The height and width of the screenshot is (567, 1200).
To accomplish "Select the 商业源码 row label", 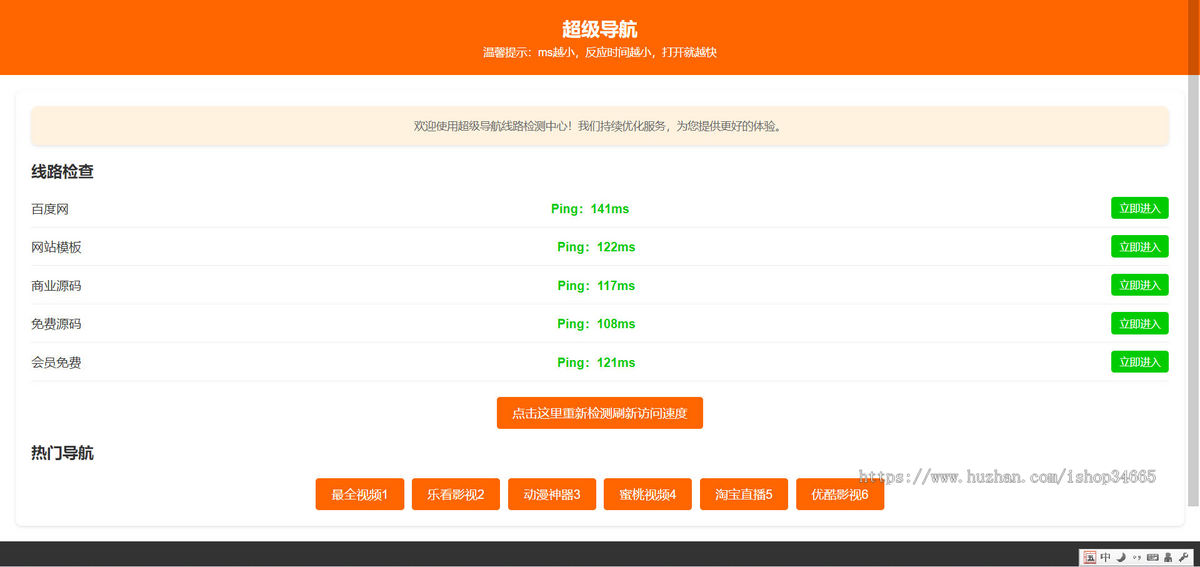I will click(56, 285).
